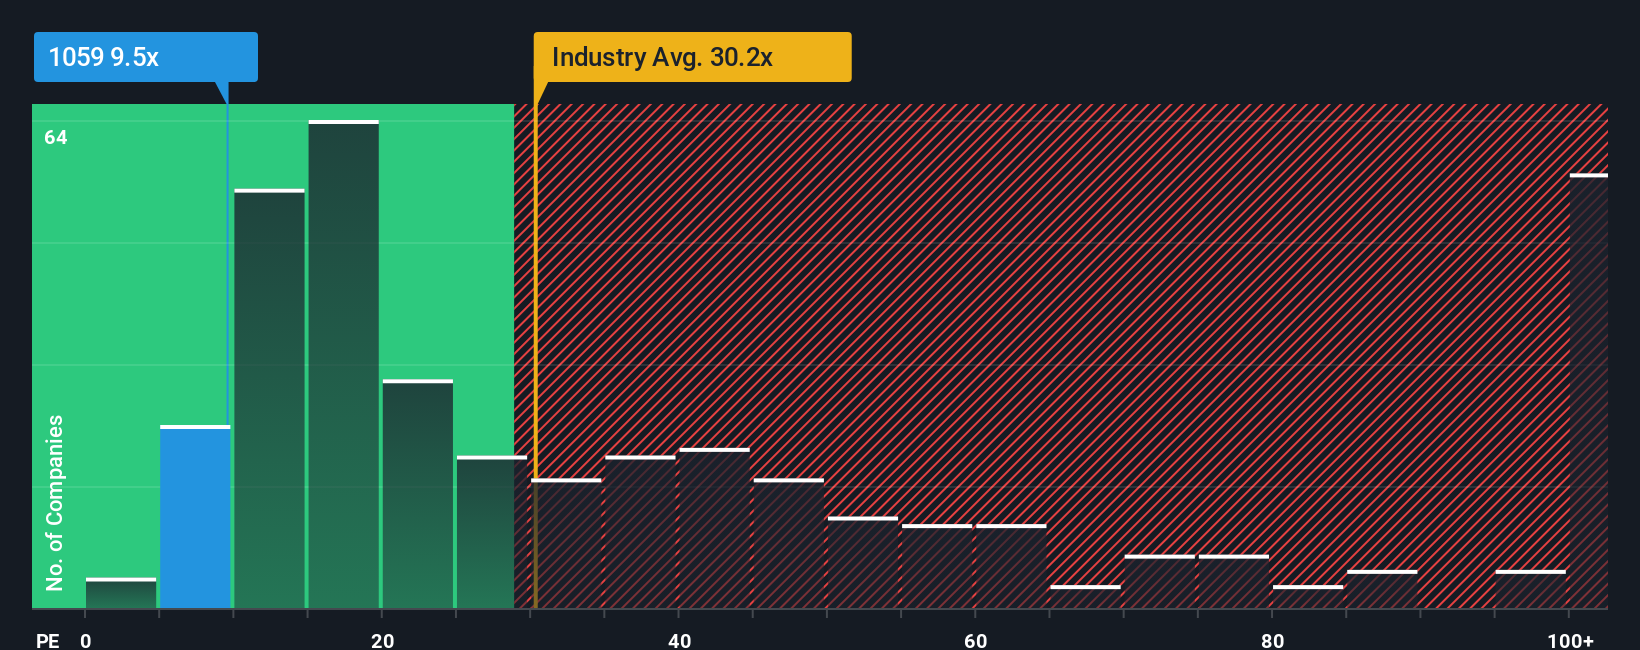
Task: Click the shortest bar starting at PE 0
Action: [121, 593]
